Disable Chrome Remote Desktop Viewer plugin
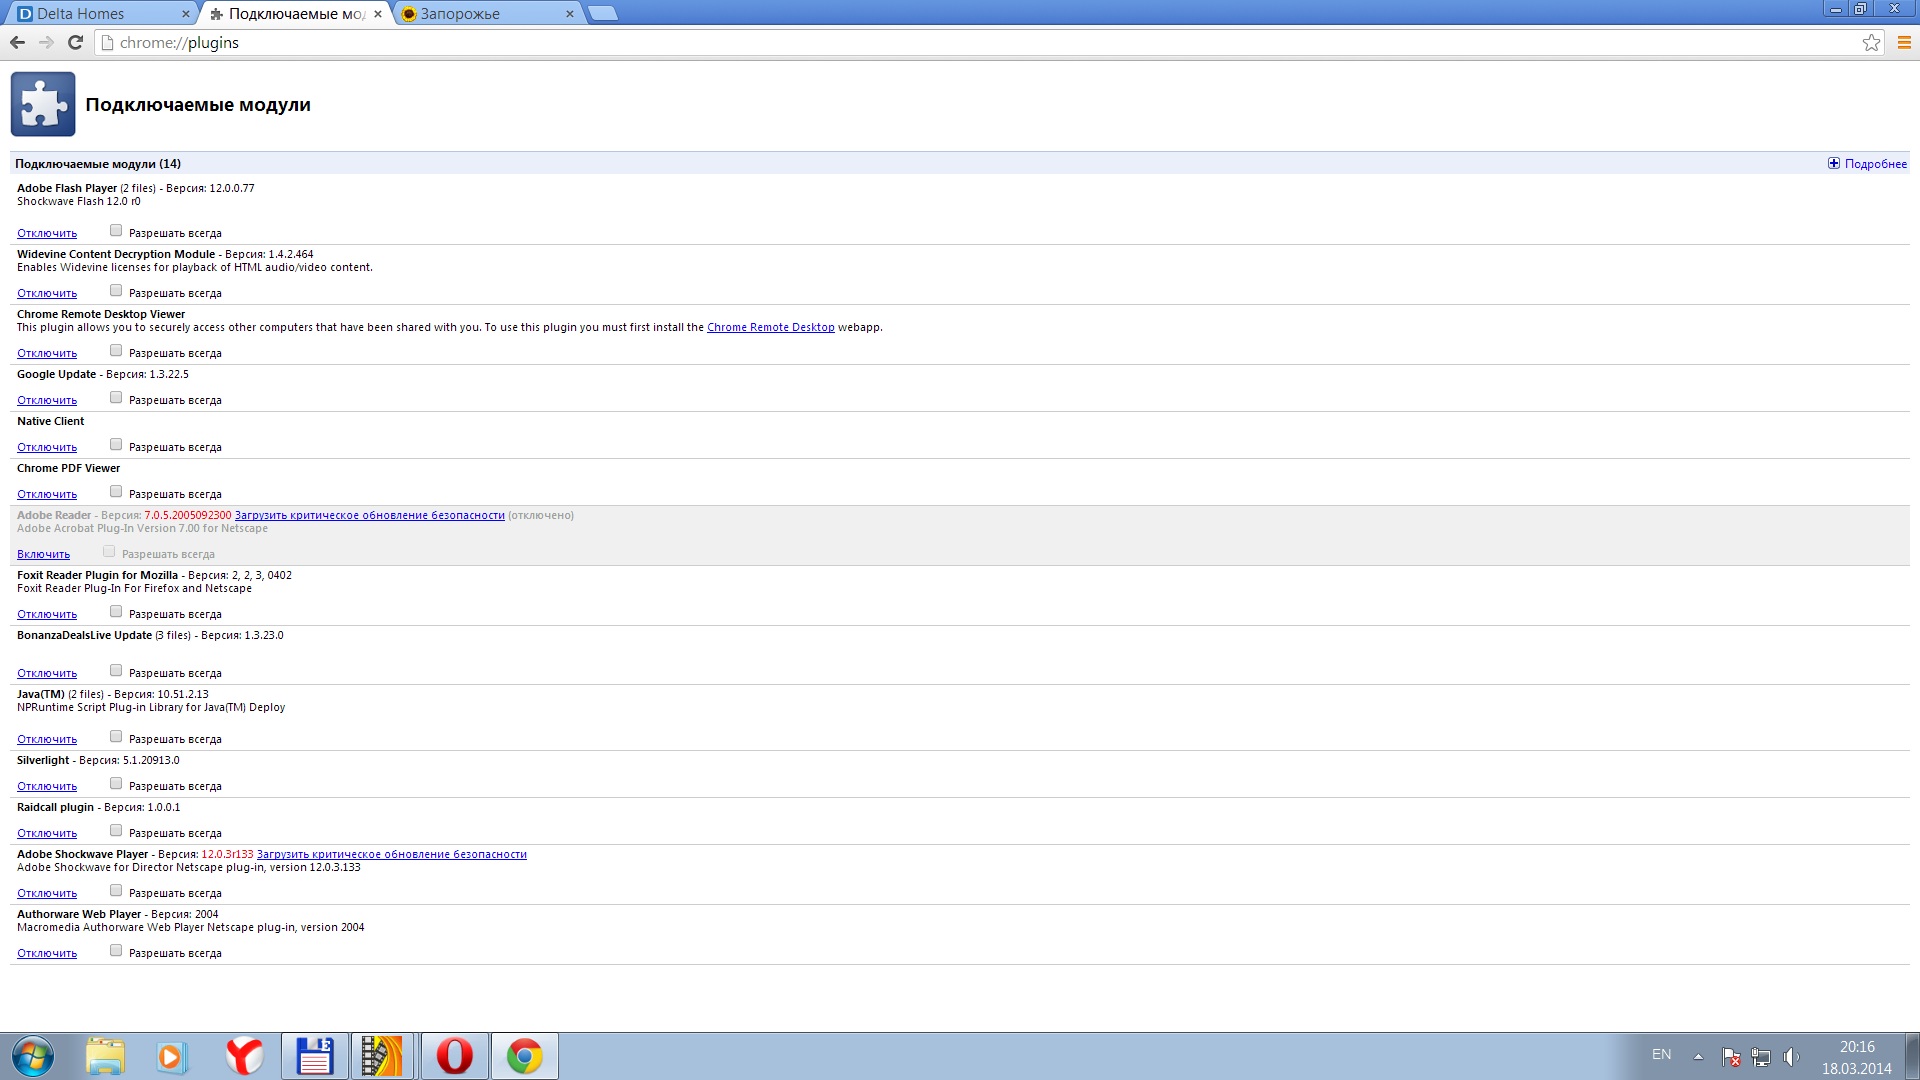The width and height of the screenshot is (1920, 1080). (47, 353)
